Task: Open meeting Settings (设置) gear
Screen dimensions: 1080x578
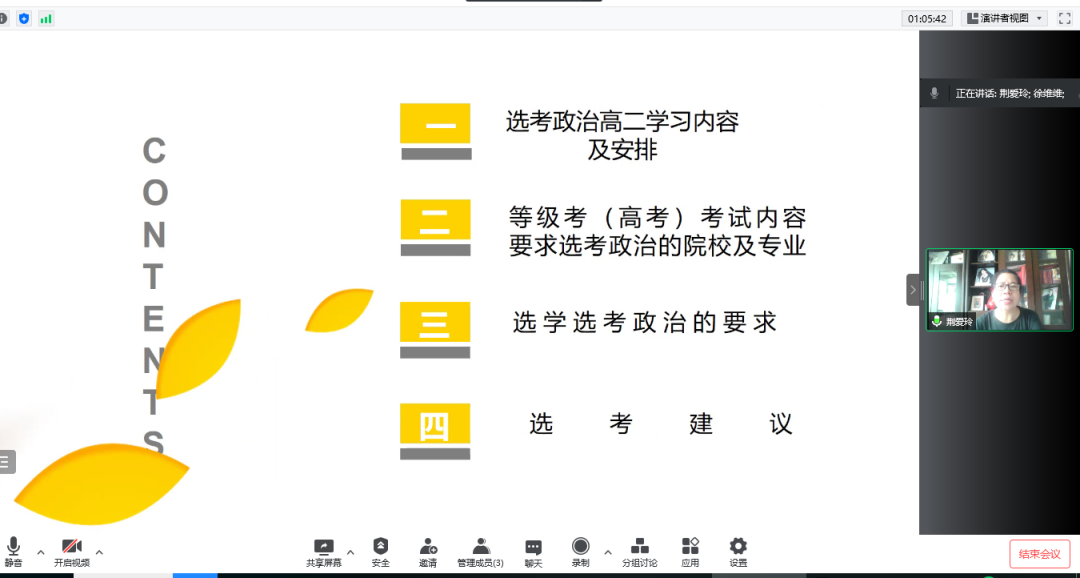Action: pos(738,551)
